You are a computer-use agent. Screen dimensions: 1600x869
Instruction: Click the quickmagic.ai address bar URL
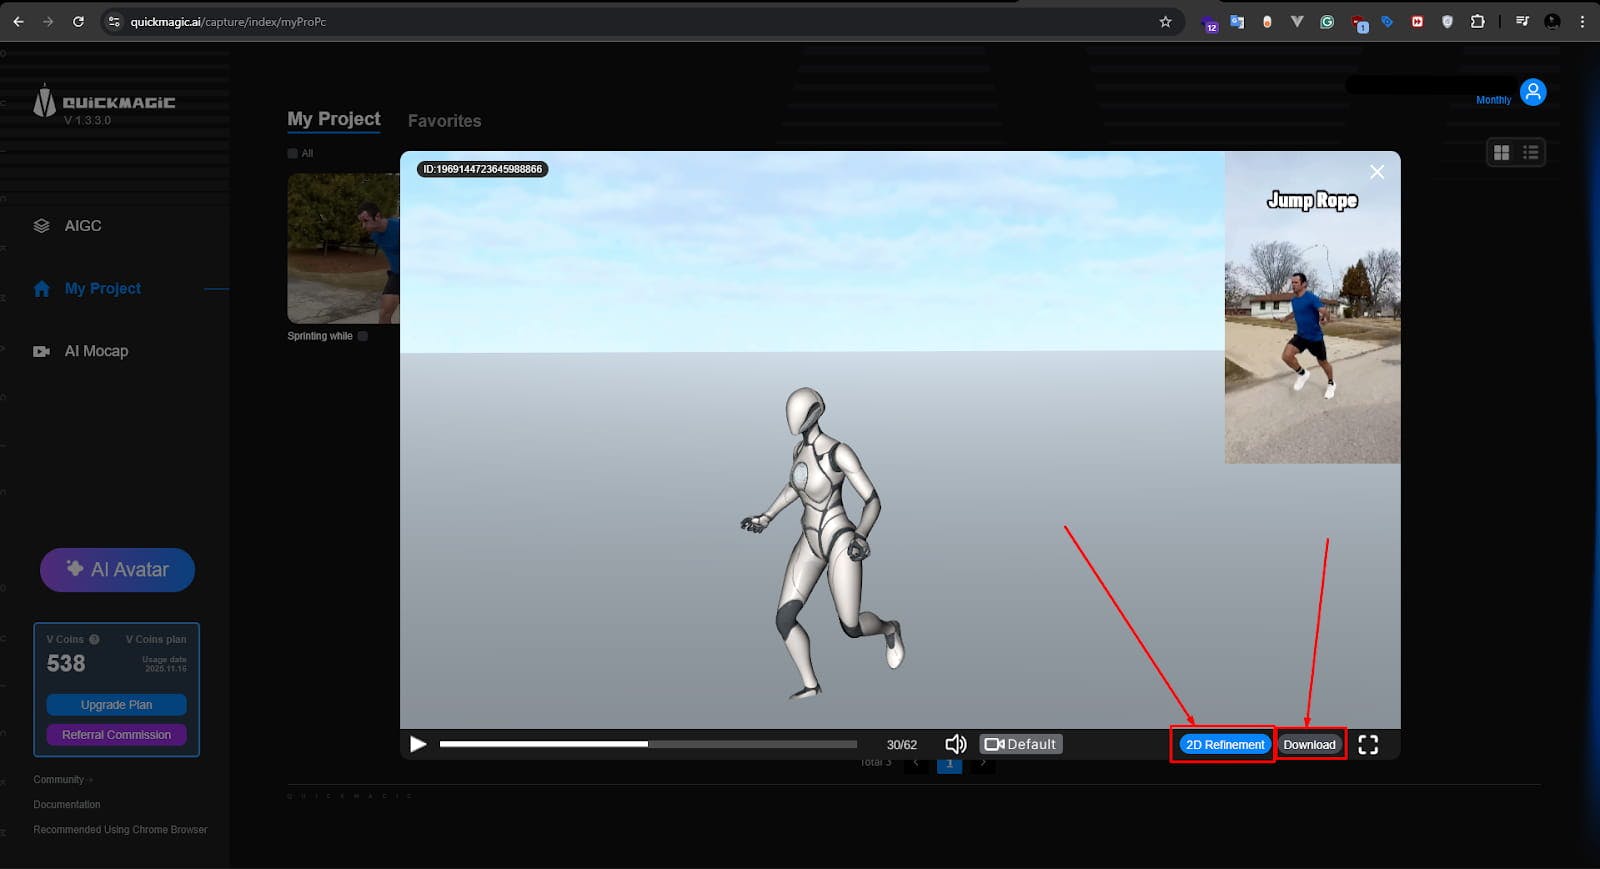click(228, 22)
